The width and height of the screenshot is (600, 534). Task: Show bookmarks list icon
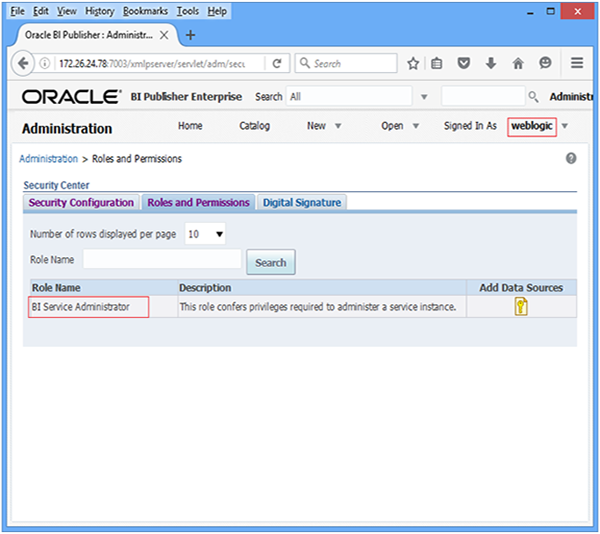coord(437,63)
